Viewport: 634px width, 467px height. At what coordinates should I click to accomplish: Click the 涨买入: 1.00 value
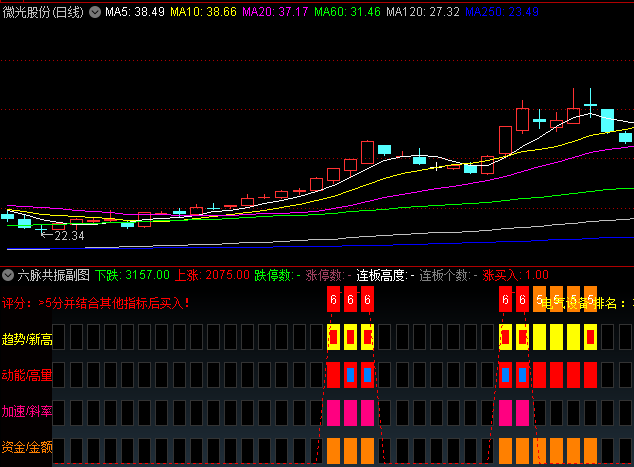click(515, 275)
